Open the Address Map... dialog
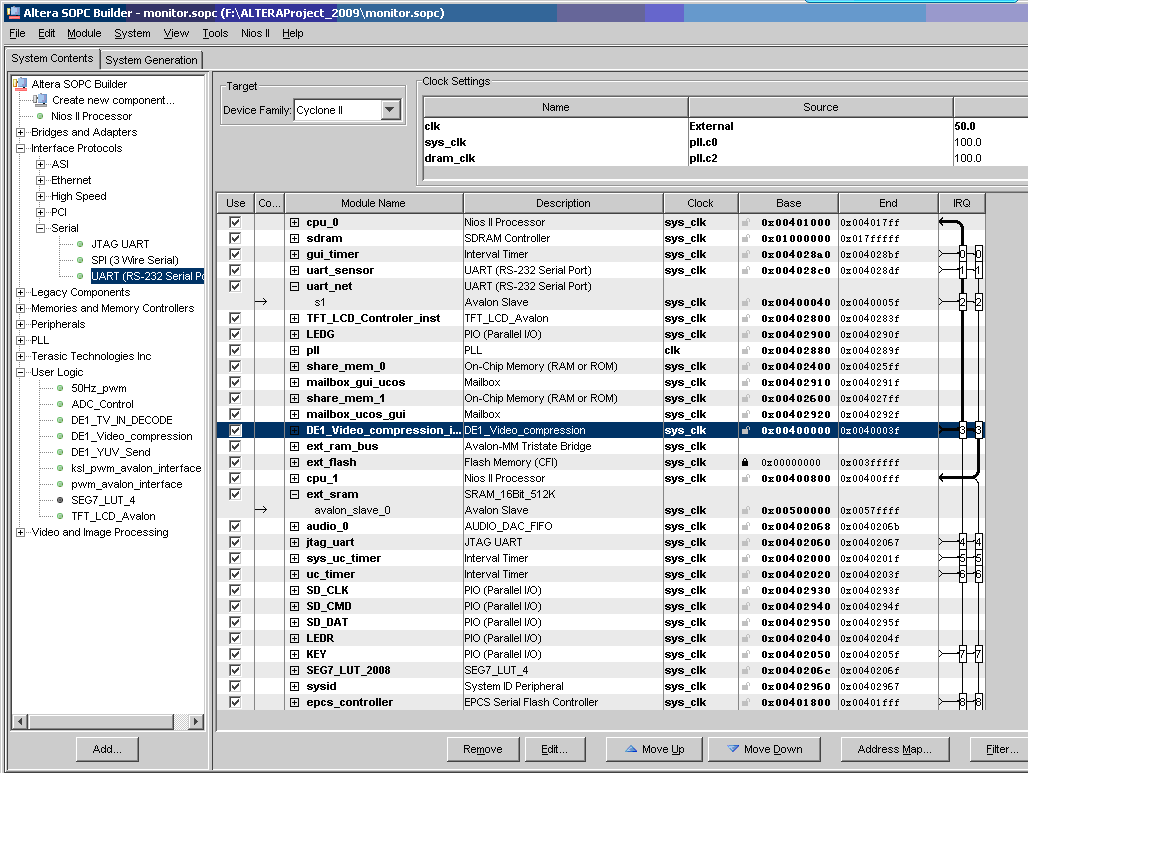1150x851 pixels. point(894,749)
